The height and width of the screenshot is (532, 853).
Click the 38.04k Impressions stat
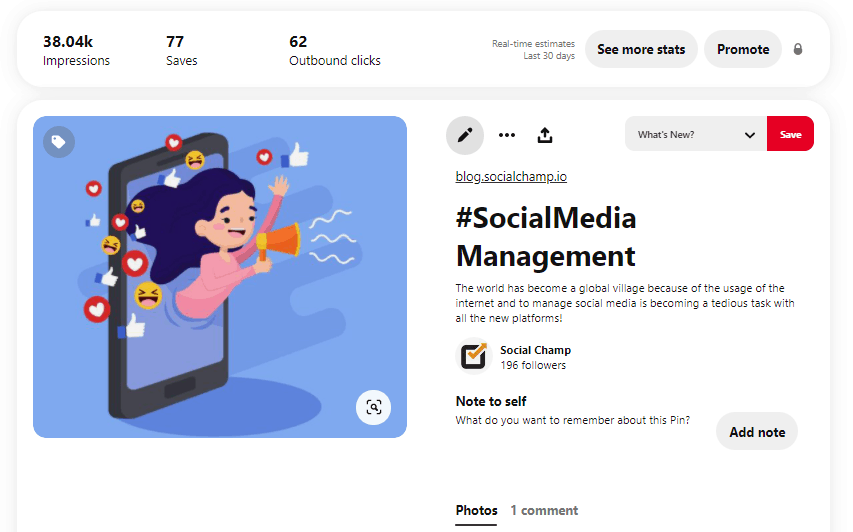76,50
